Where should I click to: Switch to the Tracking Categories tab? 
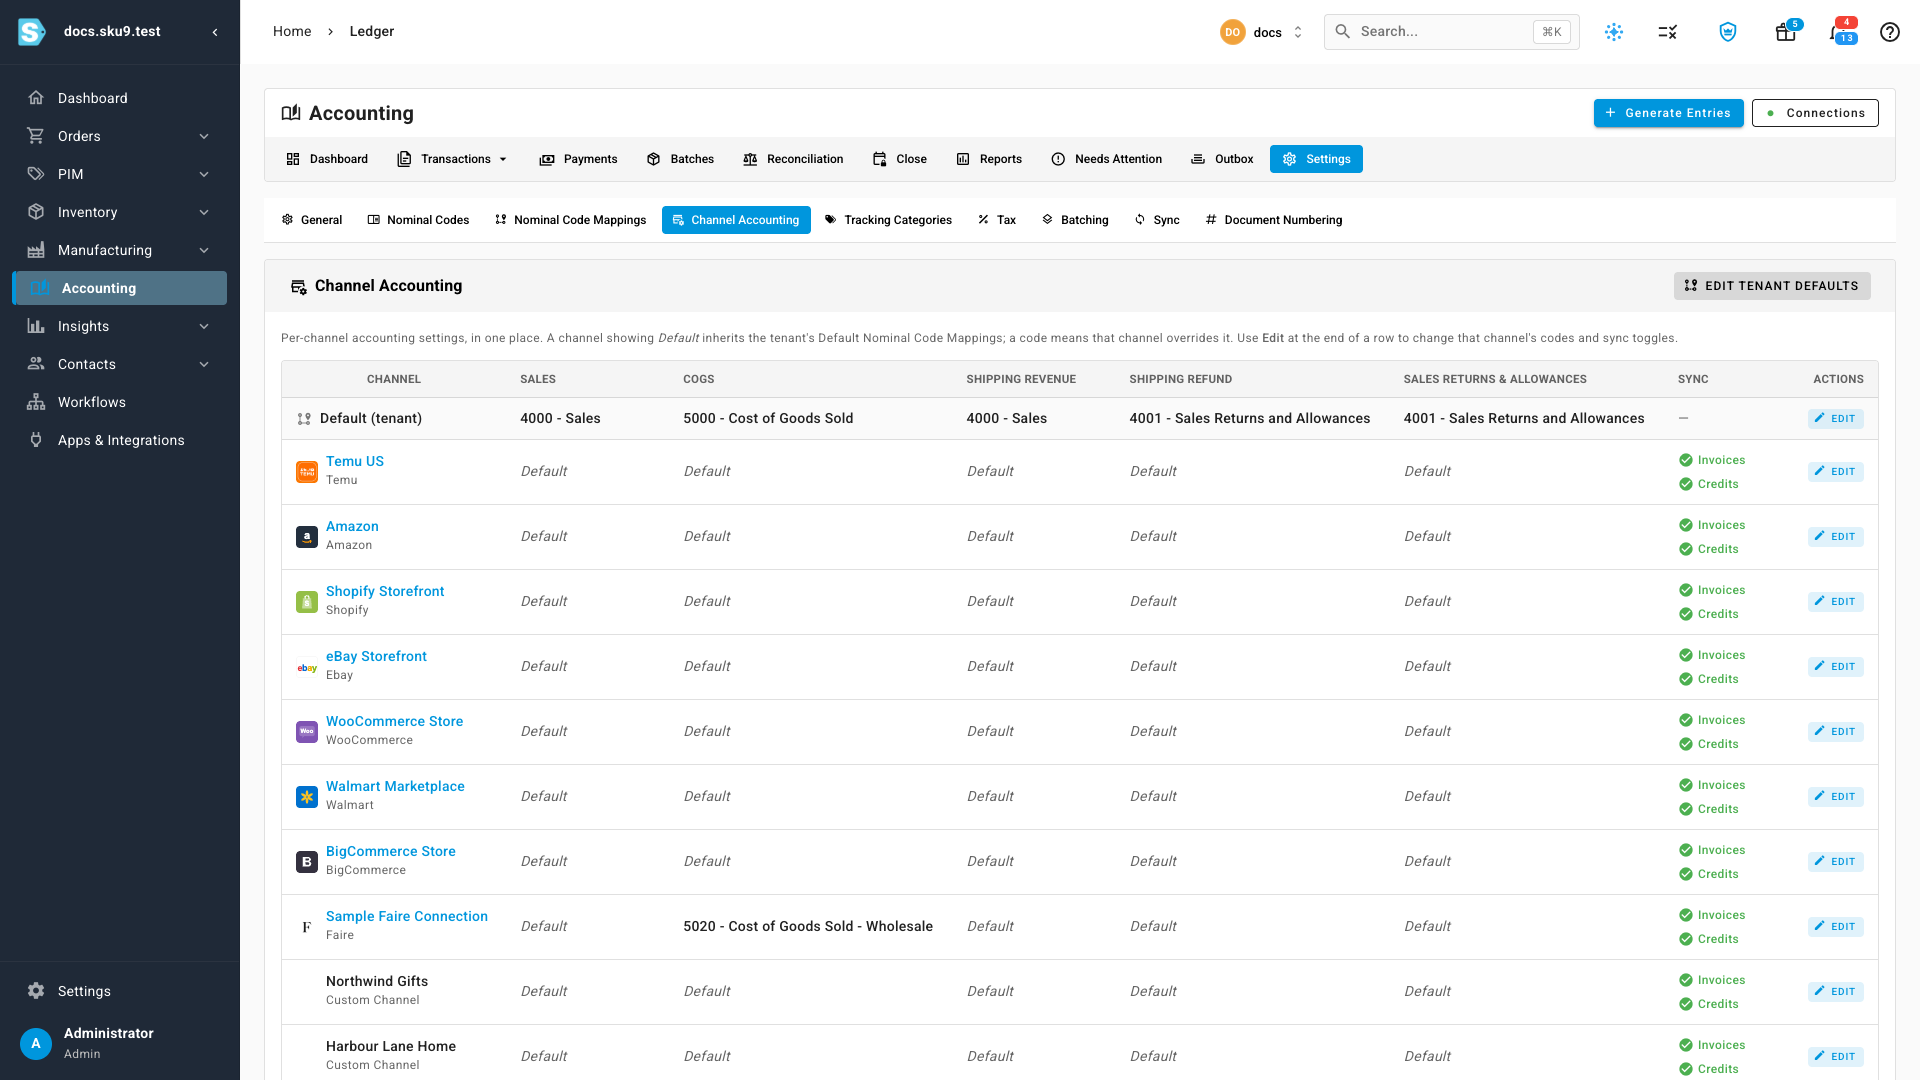888,220
